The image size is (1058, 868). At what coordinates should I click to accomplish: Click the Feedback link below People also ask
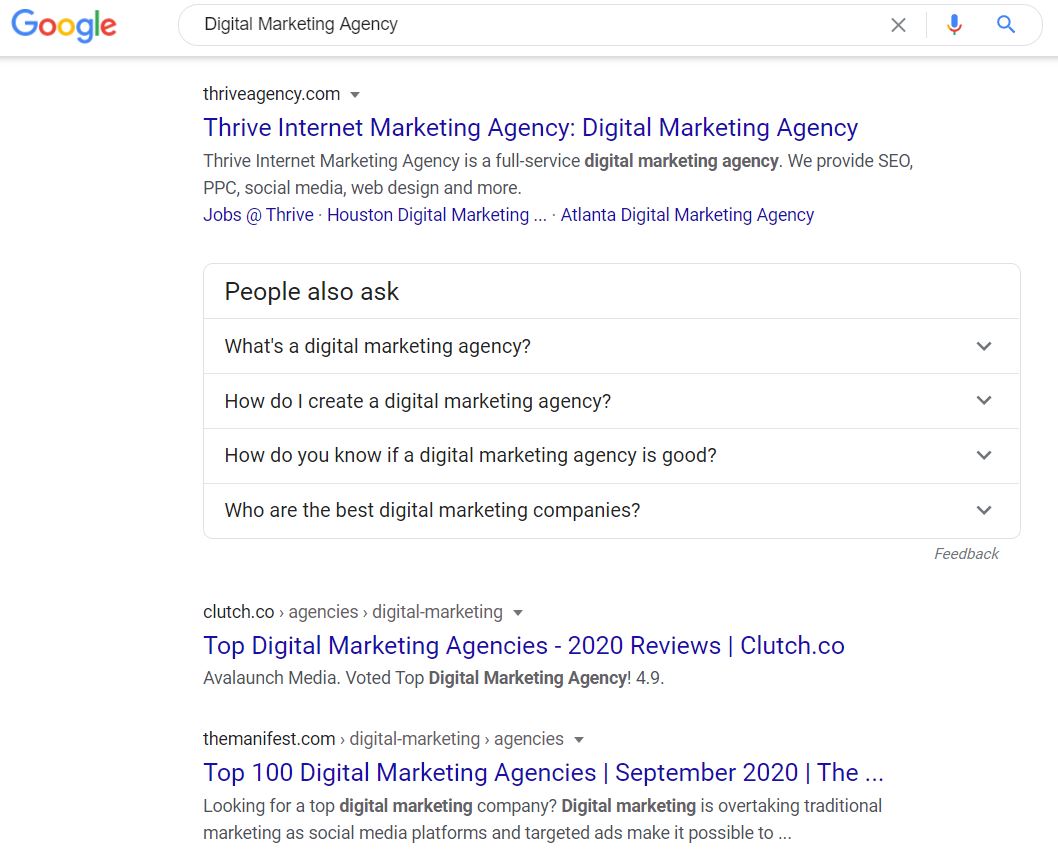966,553
